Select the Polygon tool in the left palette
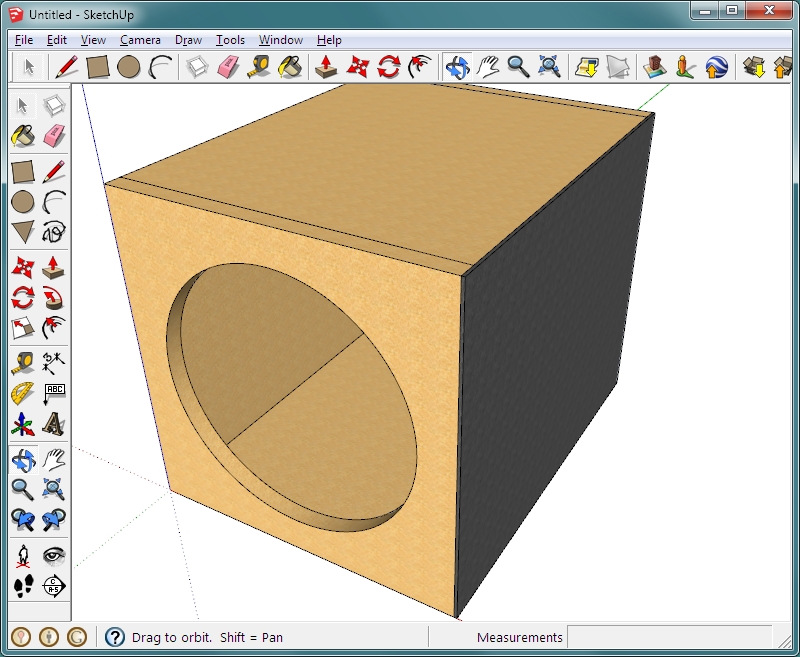The height and width of the screenshot is (657, 800). [x=22, y=232]
